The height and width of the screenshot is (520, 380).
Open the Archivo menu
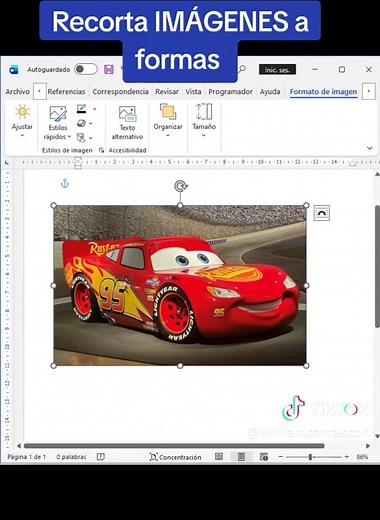click(18, 91)
